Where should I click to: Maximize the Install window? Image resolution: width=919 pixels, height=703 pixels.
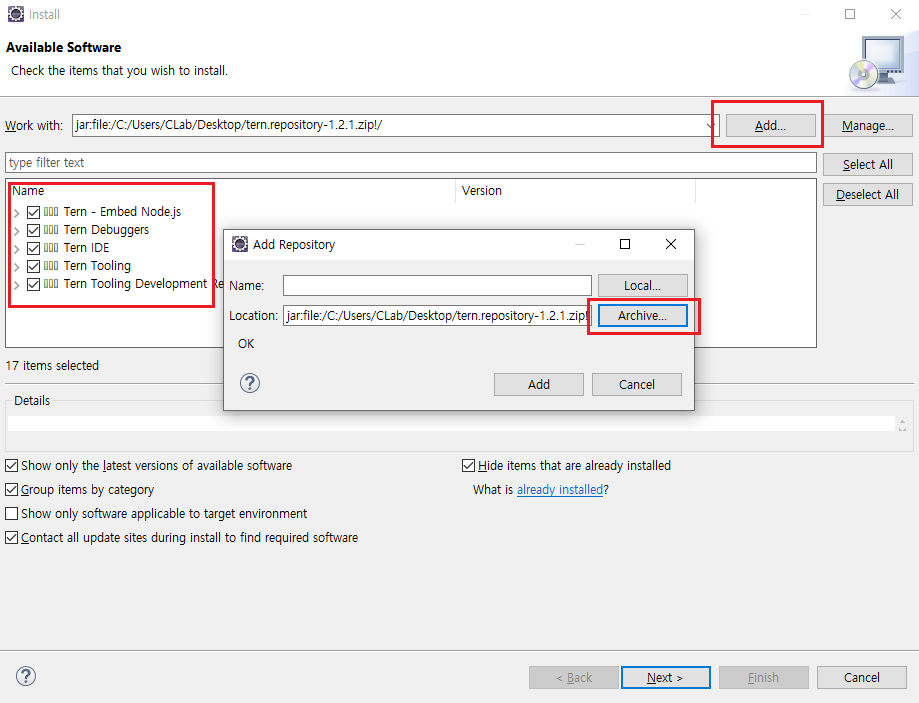pos(850,14)
